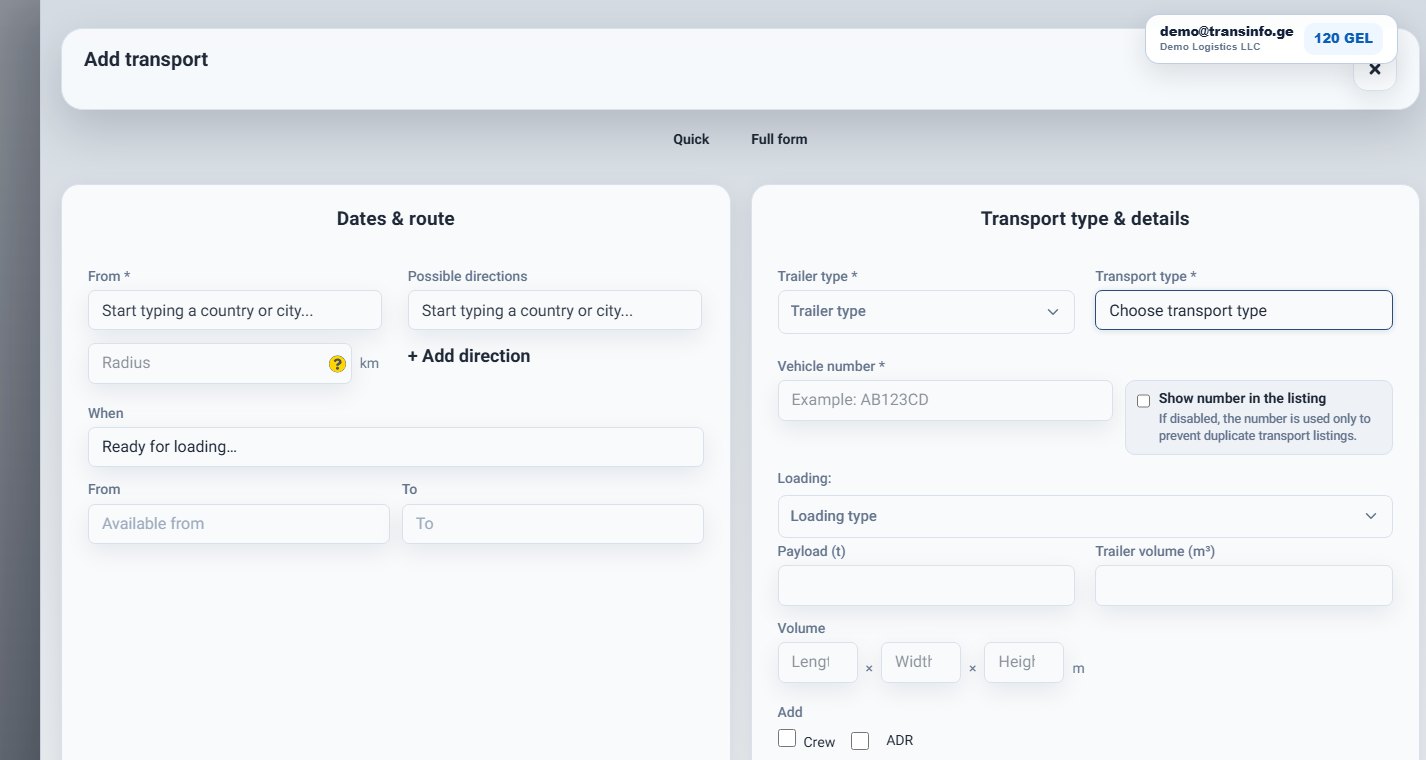Open the Trailer type dropdown
The width and height of the screenshot is (1426, 760).
pyautogui.click(x=926, y=311)
